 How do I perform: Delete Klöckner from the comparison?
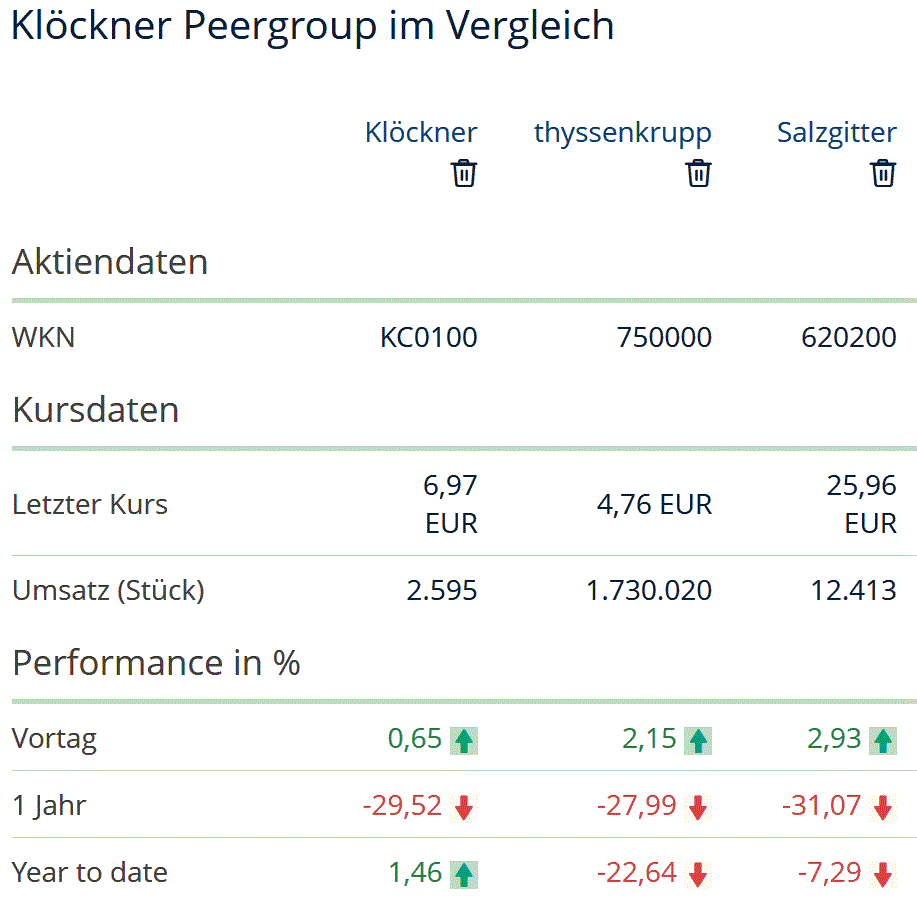coord(464,173)
